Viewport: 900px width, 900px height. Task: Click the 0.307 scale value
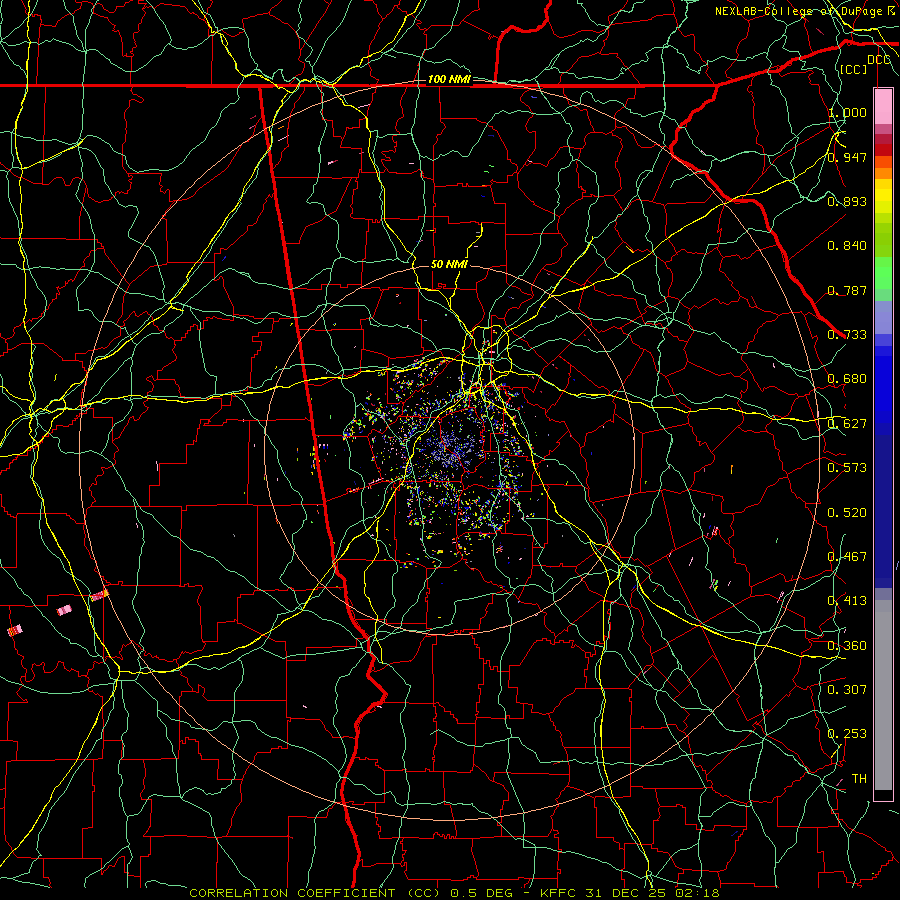(x=847, y=690)
